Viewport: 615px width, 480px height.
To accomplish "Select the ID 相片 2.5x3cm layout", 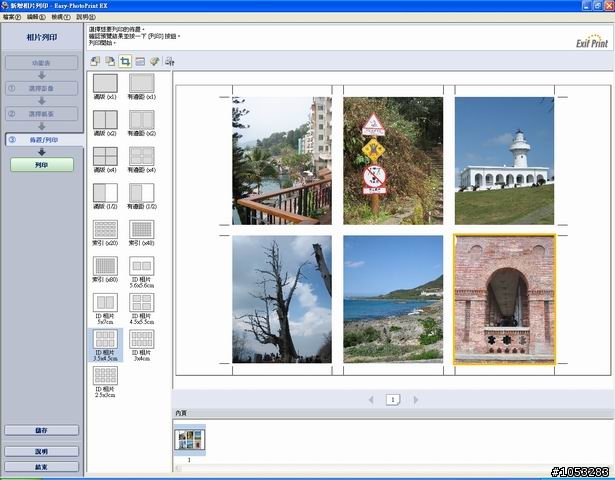I will coord(105,376).
